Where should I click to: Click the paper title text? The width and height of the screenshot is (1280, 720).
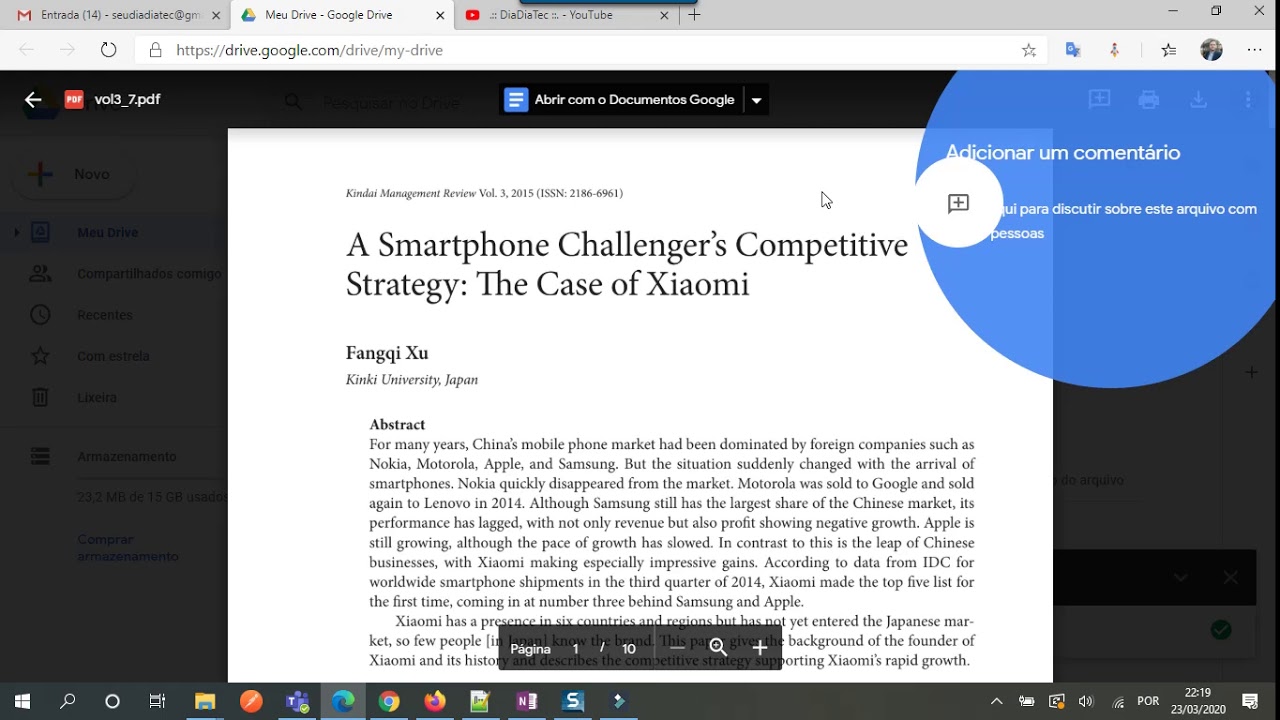coord(627,264)
